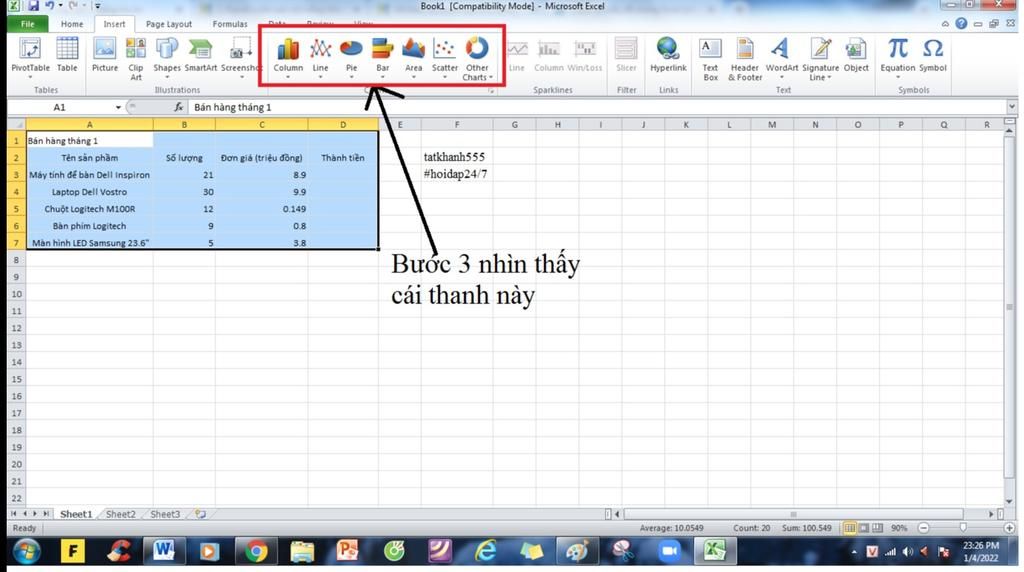Click the Insert Function fx button
Screen dimensions: 1024x572
pos(178,107)
